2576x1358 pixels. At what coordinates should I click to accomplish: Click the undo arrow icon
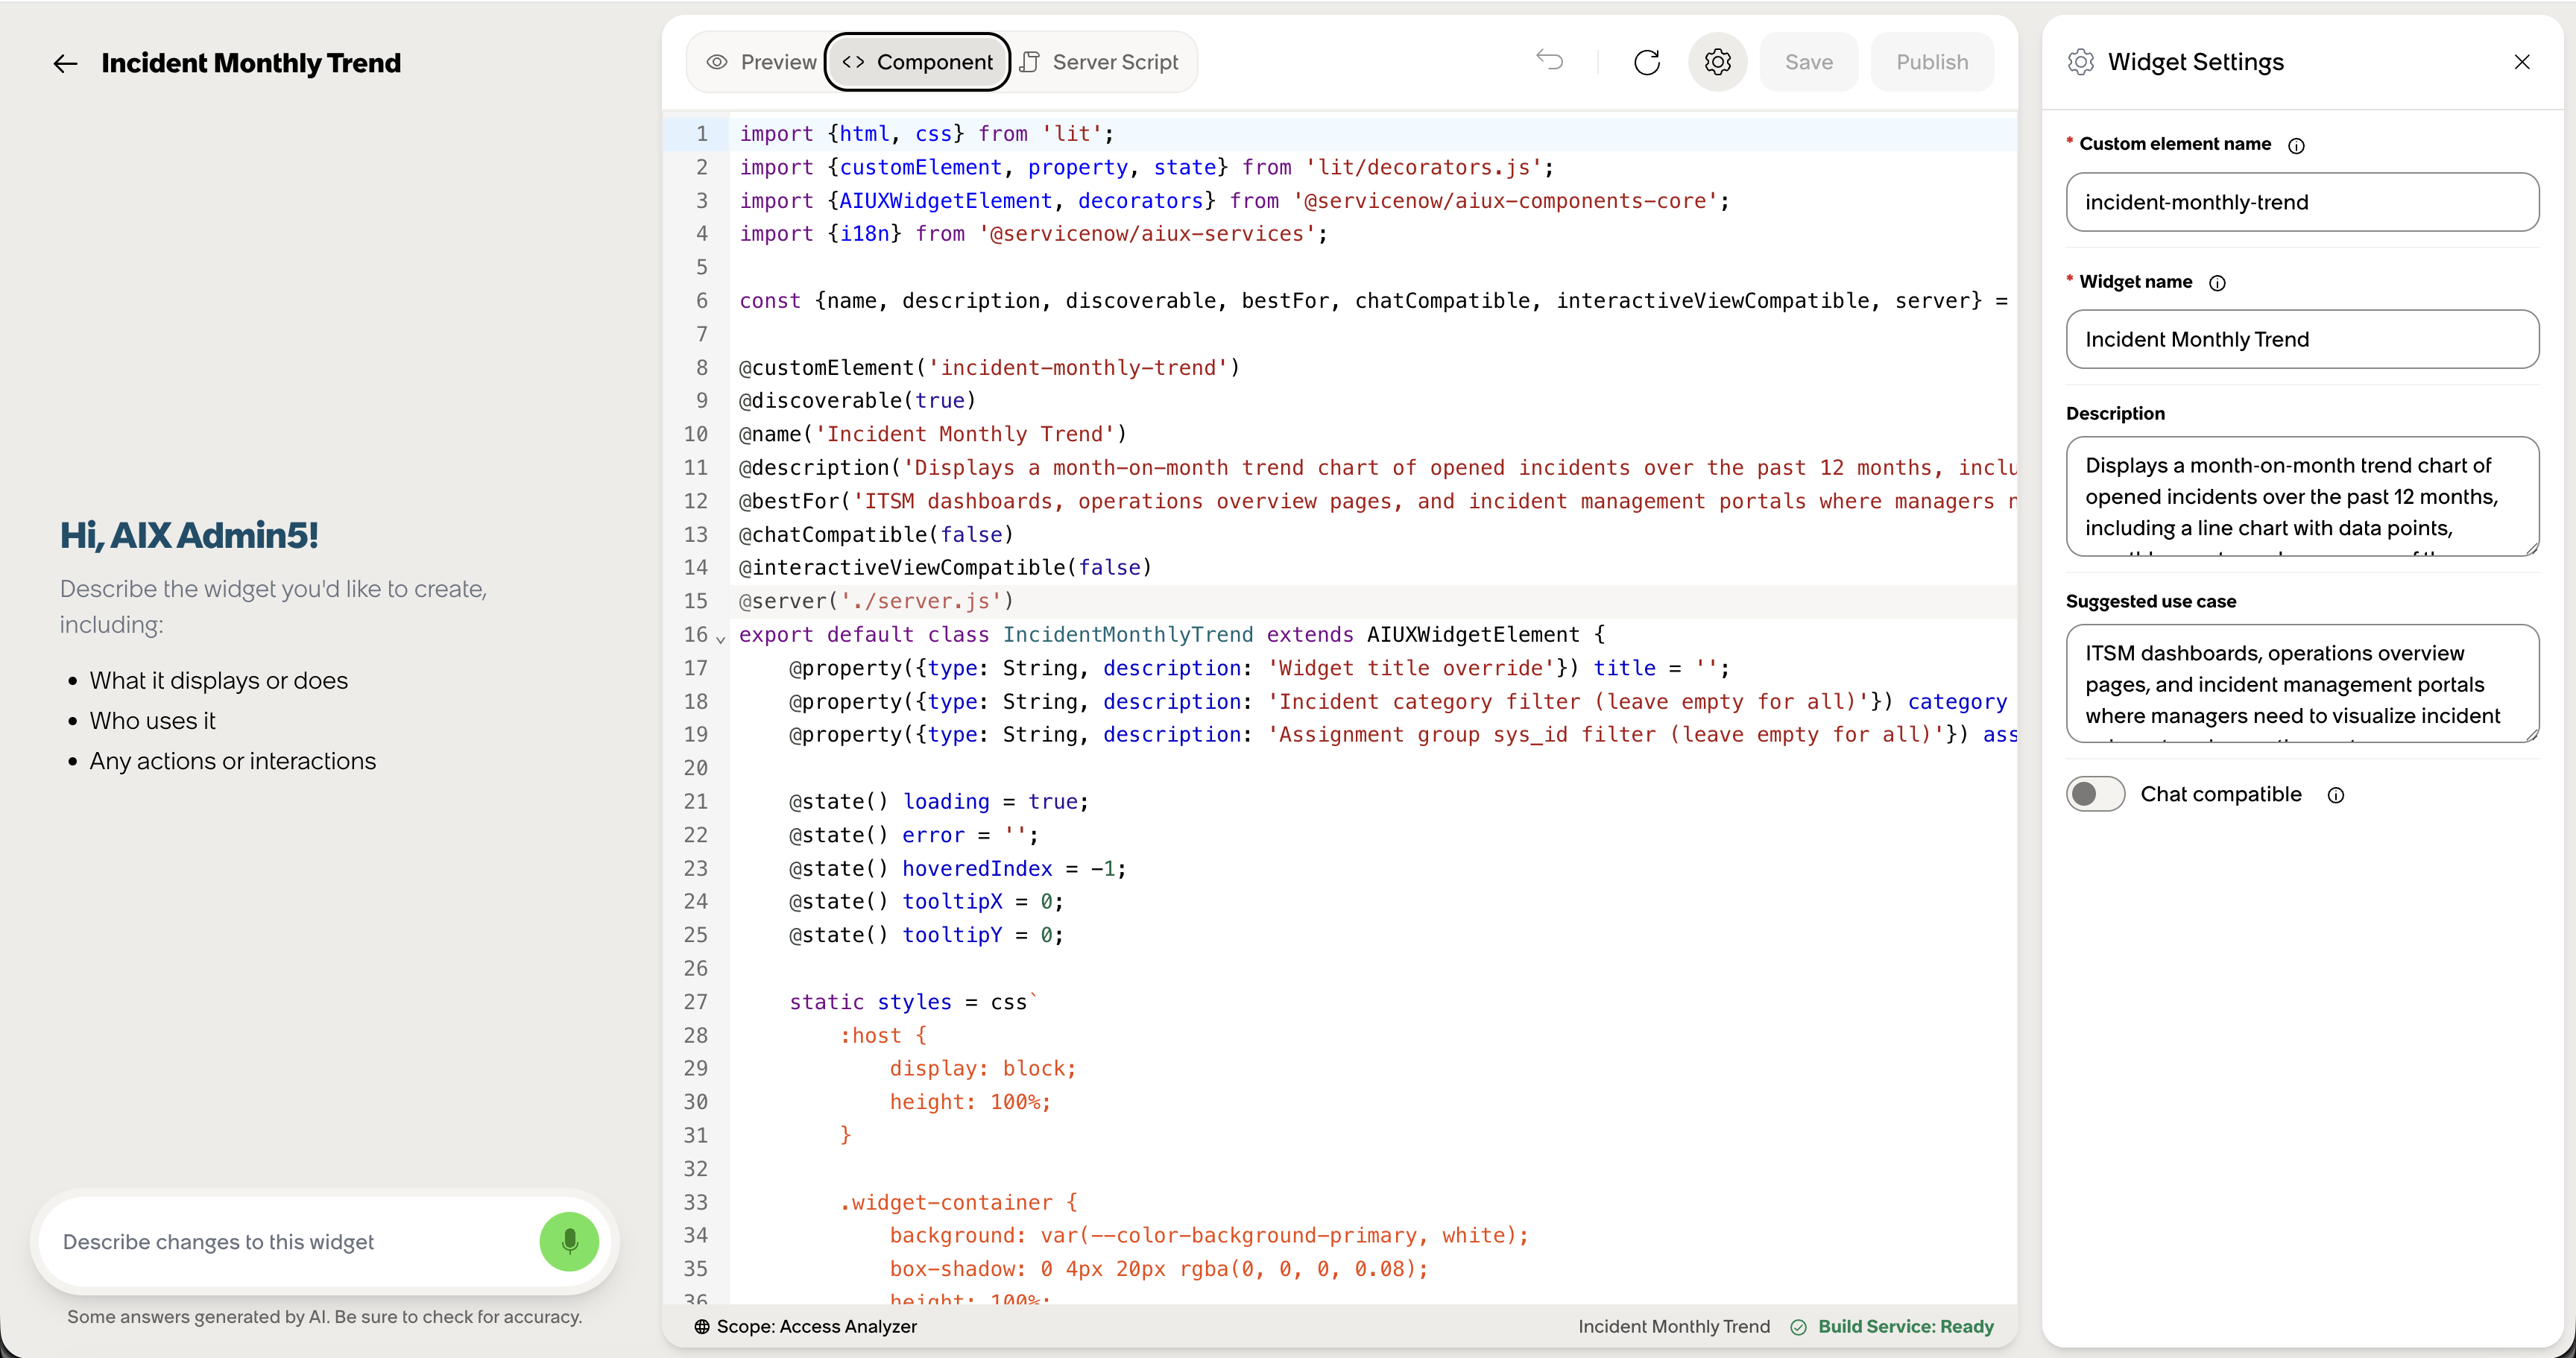1549,61
